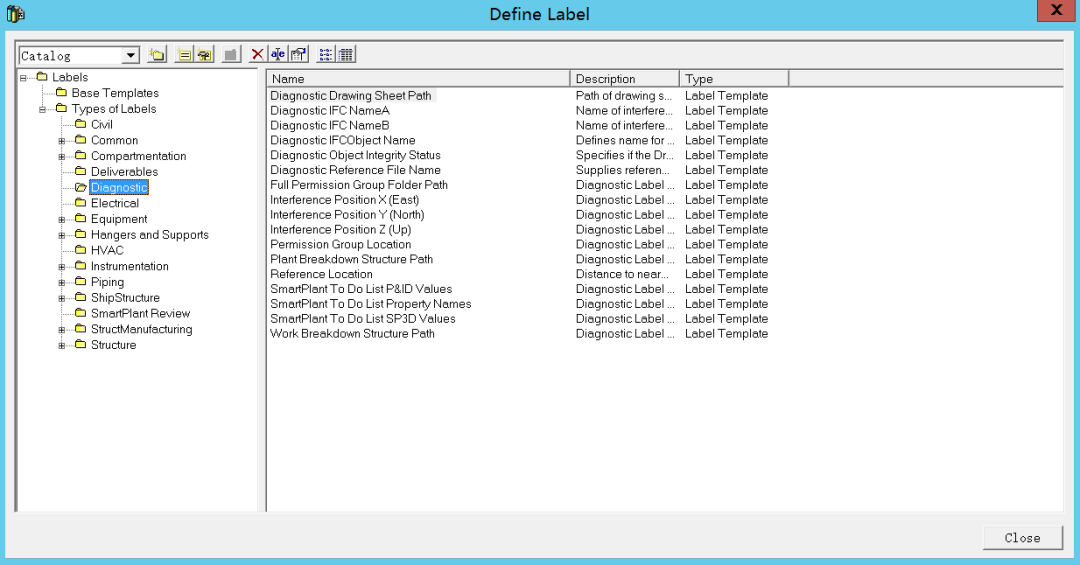Click the red X Delete icon
The height and width of the screenshot is (565, 1080).
[258, 54]
